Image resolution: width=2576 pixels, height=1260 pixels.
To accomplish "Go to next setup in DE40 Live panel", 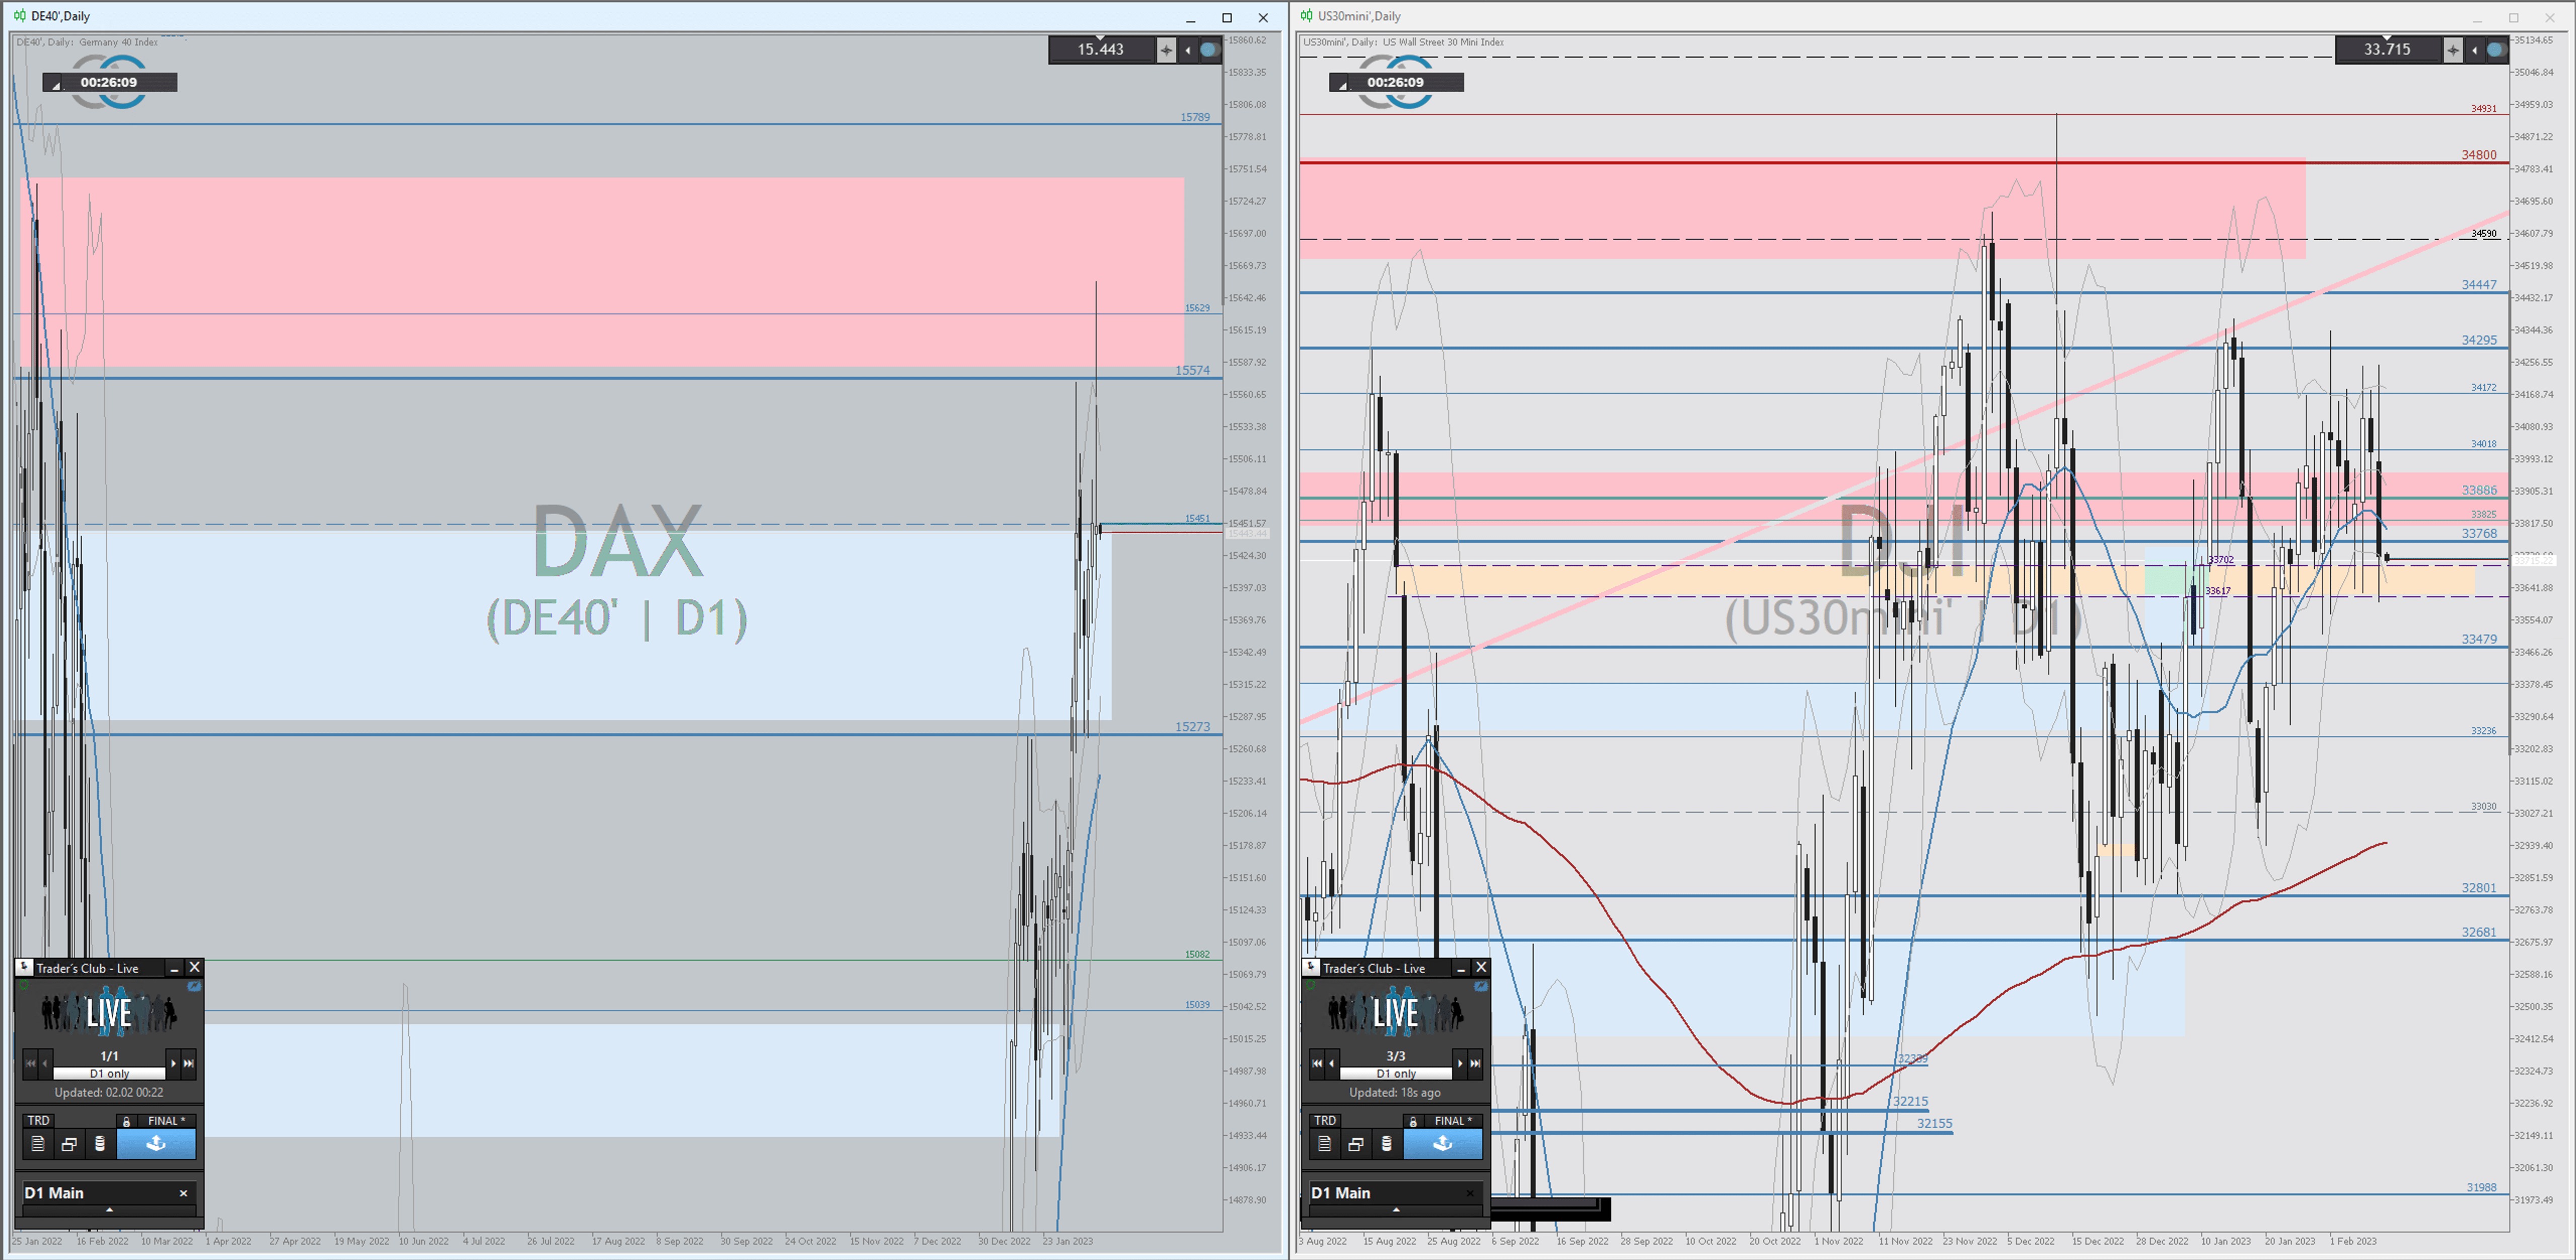I will (173, 1063).
